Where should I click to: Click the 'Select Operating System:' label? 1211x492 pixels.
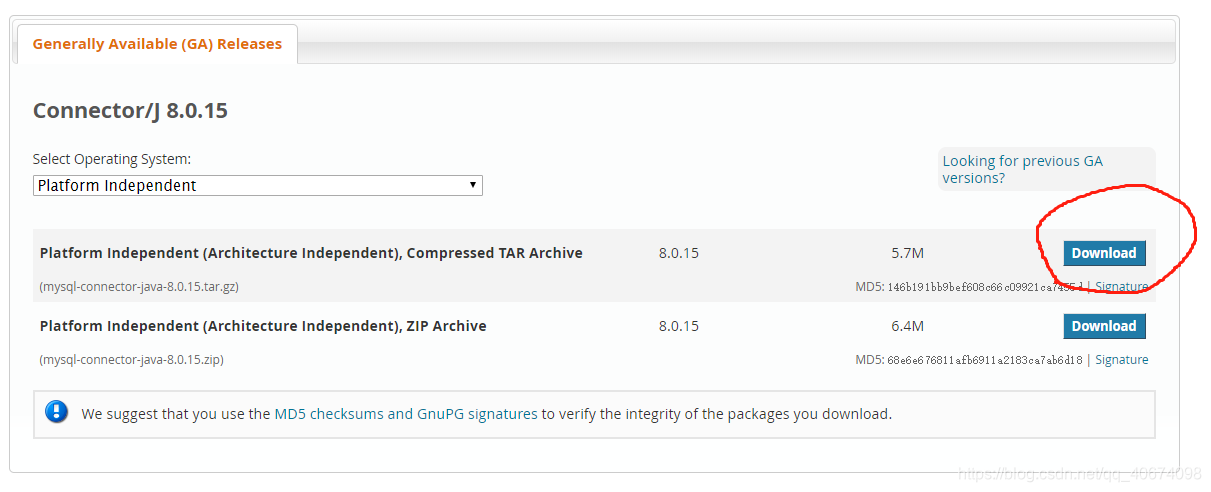tap(112, 159)
